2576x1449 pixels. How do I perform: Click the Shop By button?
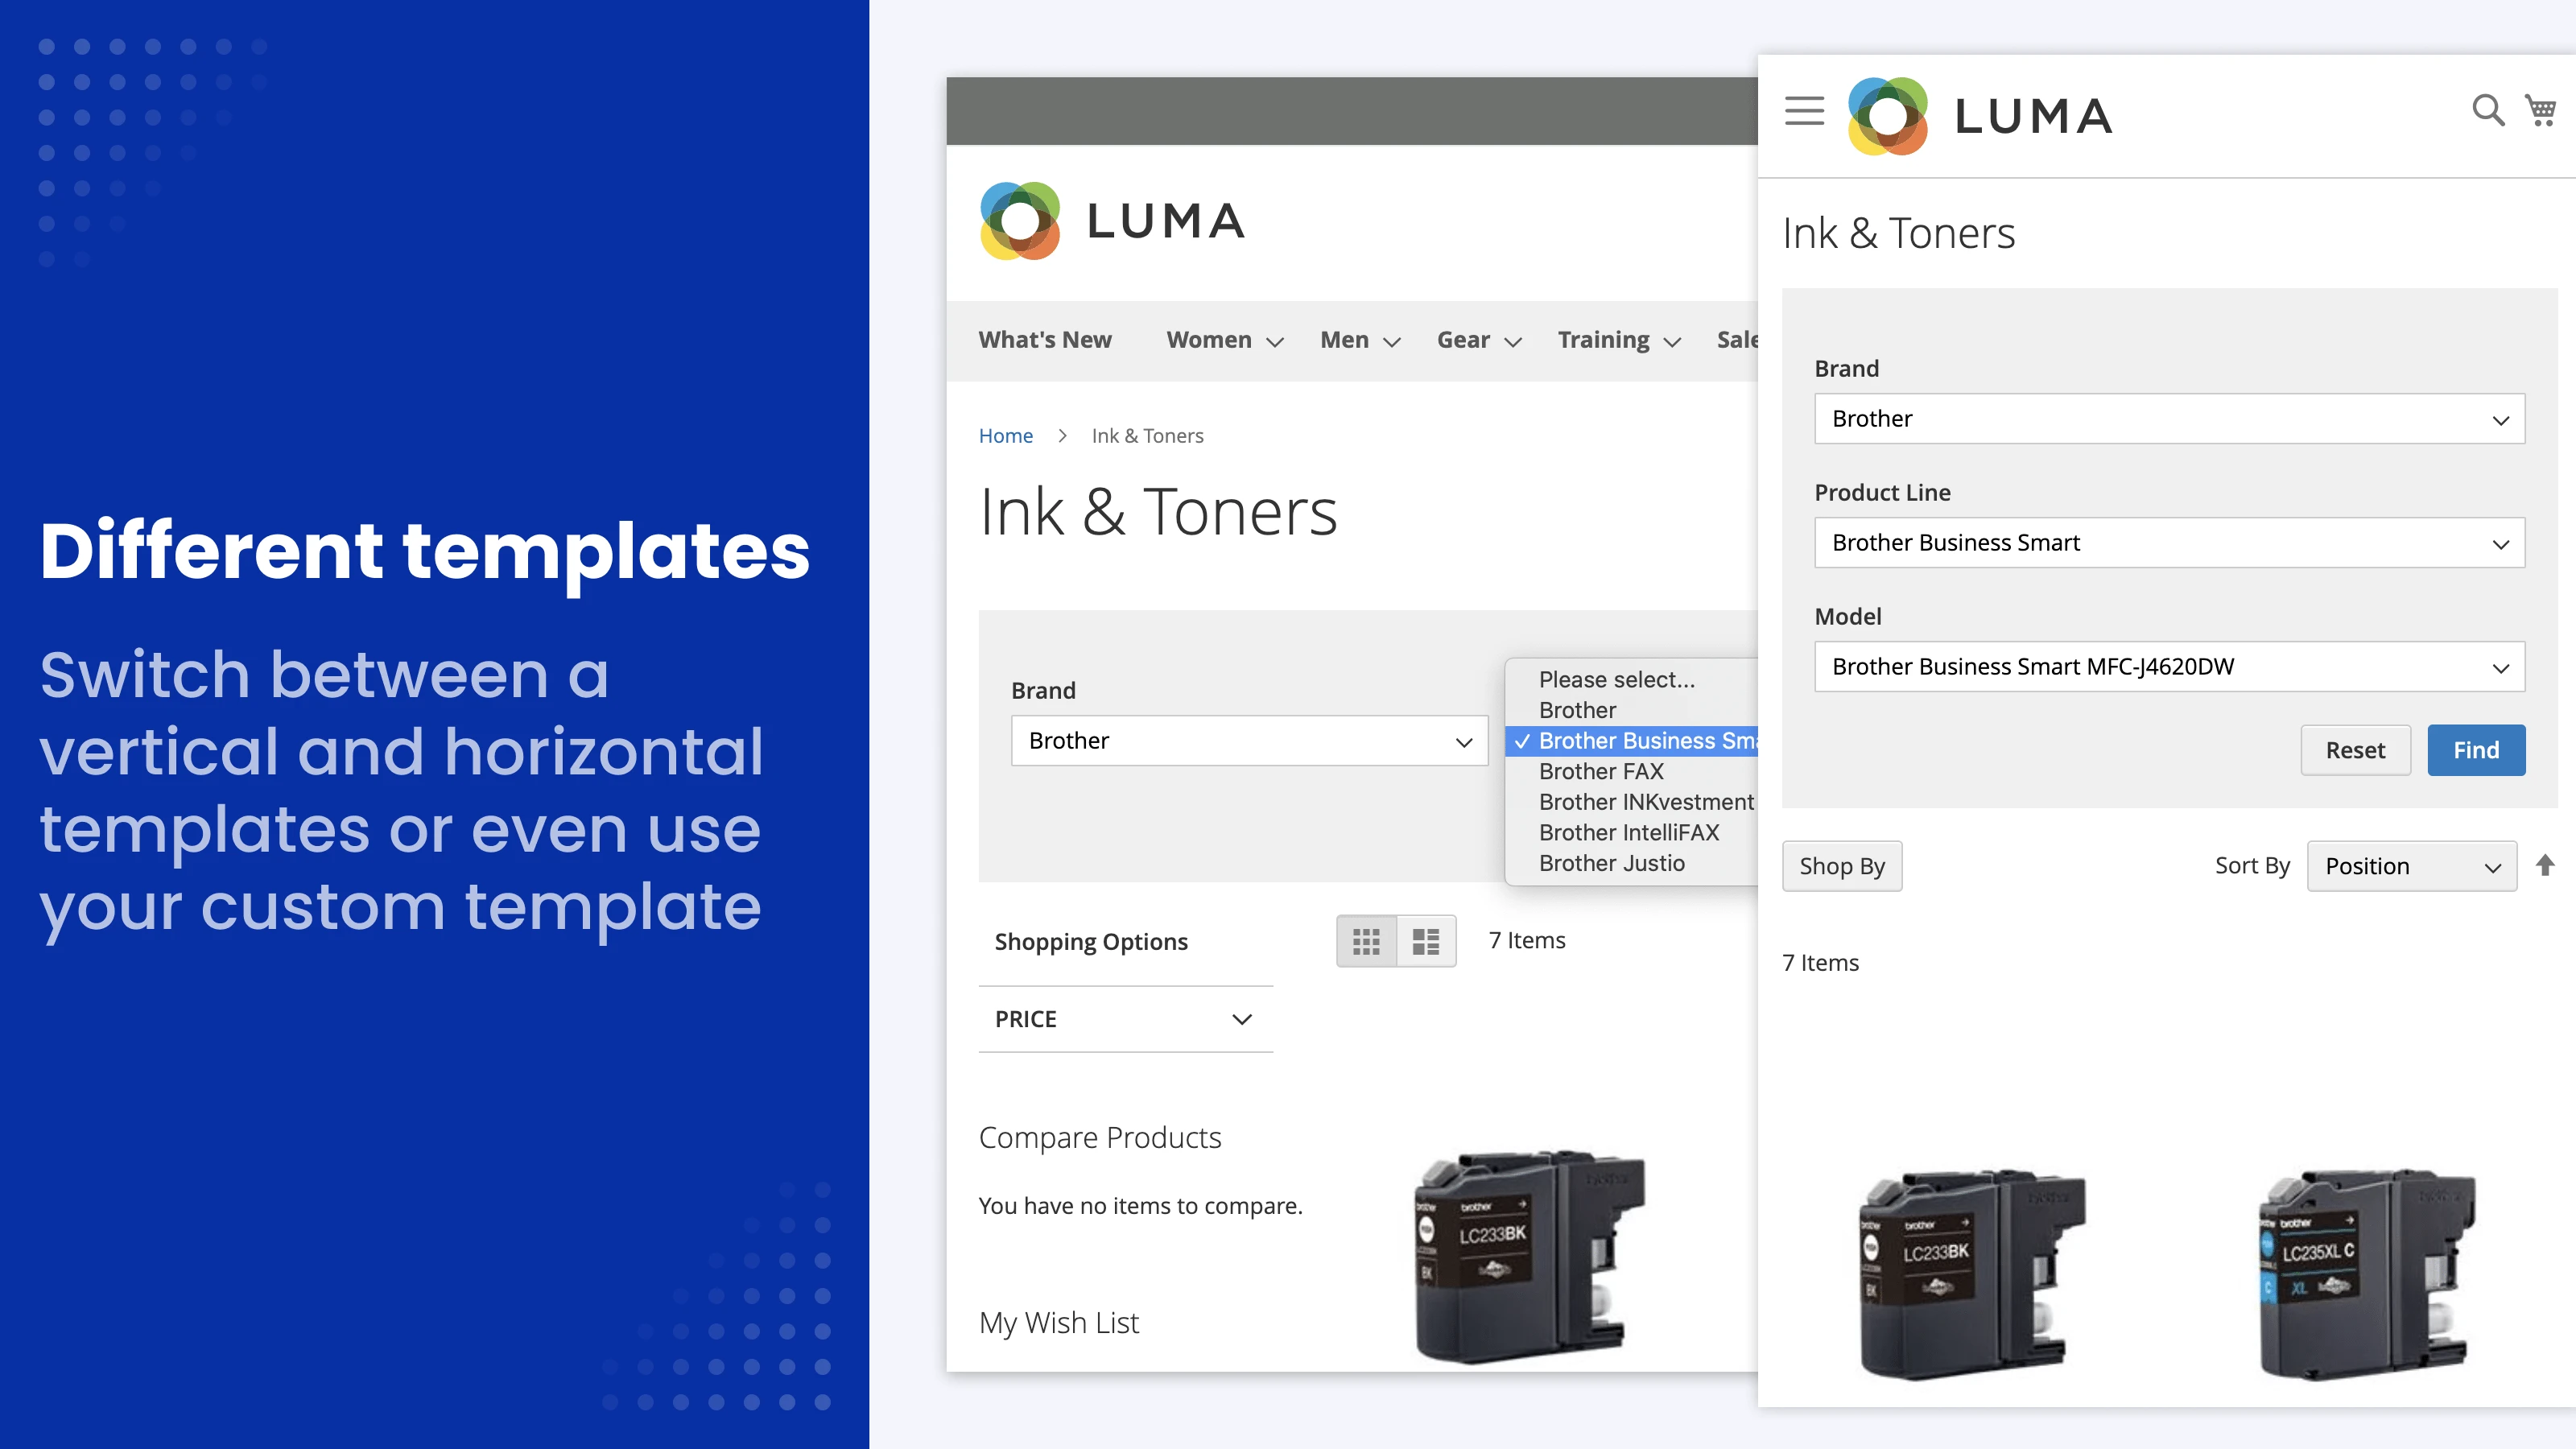point(1842,866)
